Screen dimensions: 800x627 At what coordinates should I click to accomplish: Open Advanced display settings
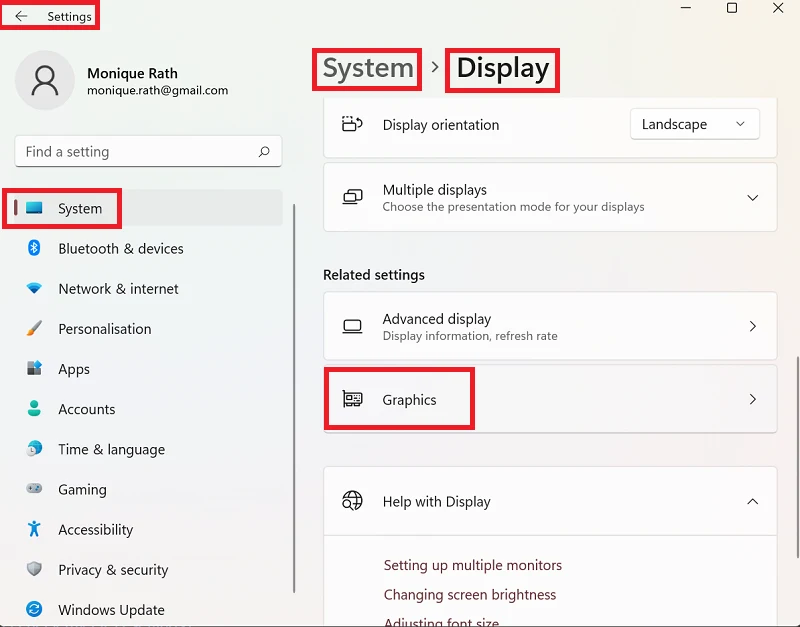(549, 326)
